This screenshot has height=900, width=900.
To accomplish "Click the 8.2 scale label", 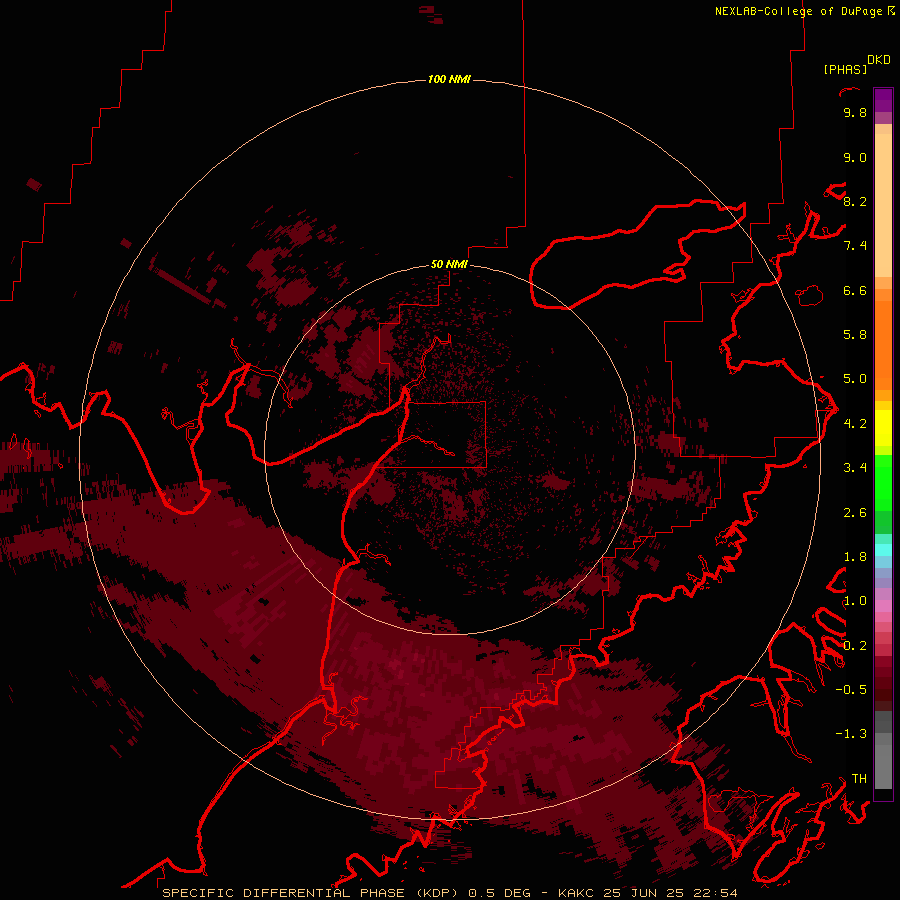I will point(855,201).
